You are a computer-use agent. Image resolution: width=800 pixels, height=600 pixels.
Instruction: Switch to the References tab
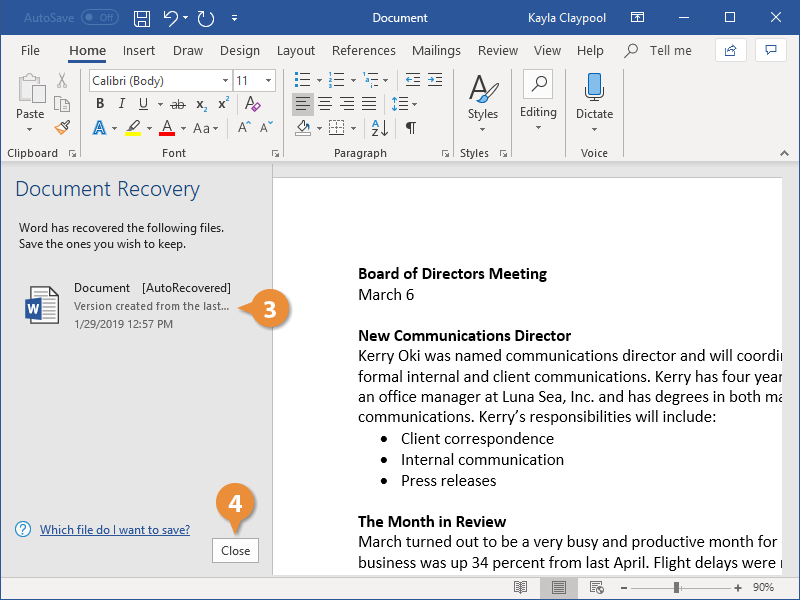tap(364, 51)
